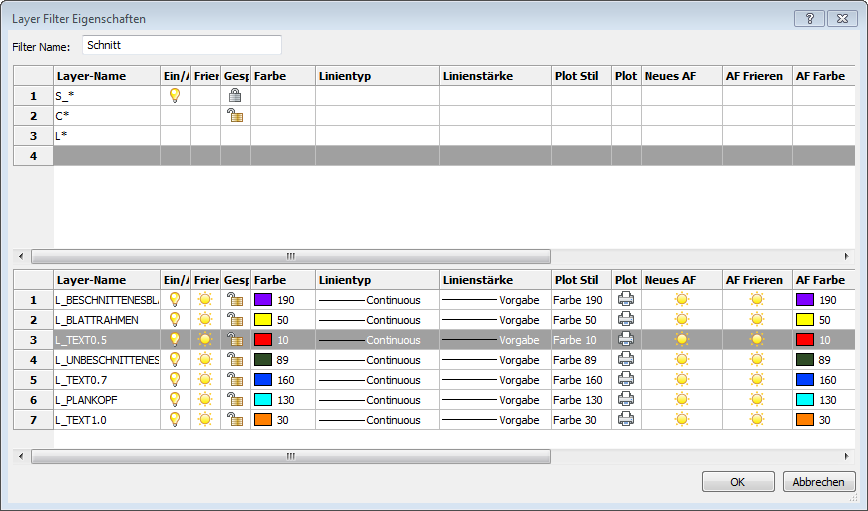Toggle the light bulb on the S_* filter row

point(175,96)
